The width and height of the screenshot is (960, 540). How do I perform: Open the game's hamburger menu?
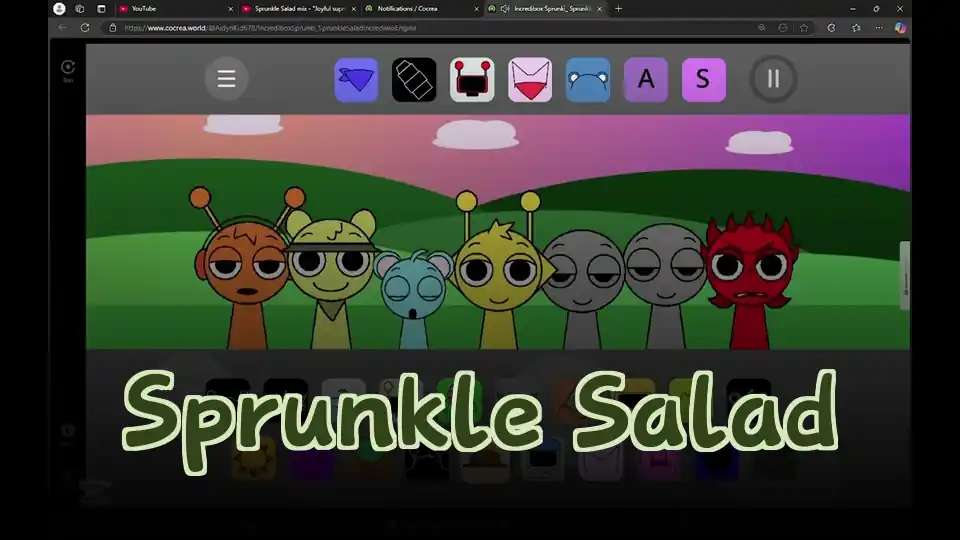point(227,78)
